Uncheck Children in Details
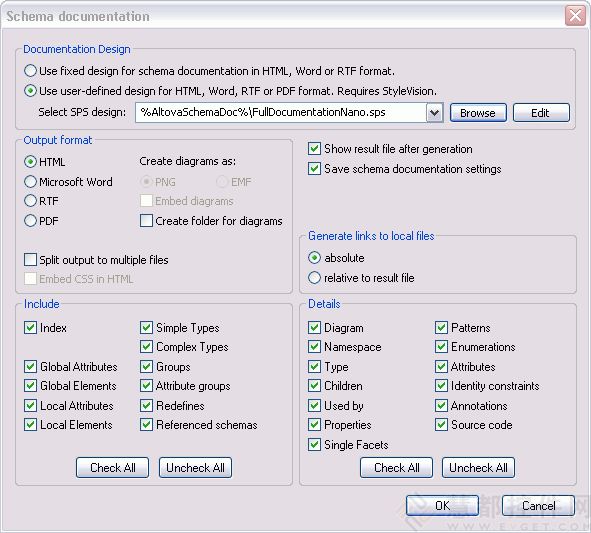Image resolution: width=591 pixels, height=533 pixels. [x=314, y=386]
